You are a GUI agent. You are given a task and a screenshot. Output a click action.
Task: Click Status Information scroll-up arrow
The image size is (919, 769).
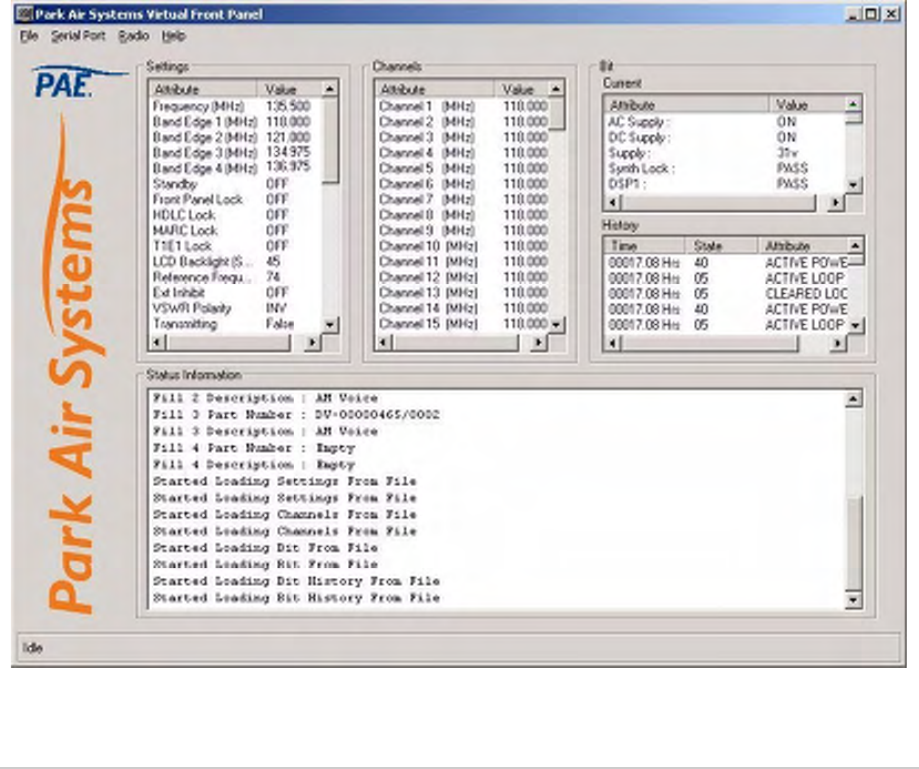click(x=853, y=399)
